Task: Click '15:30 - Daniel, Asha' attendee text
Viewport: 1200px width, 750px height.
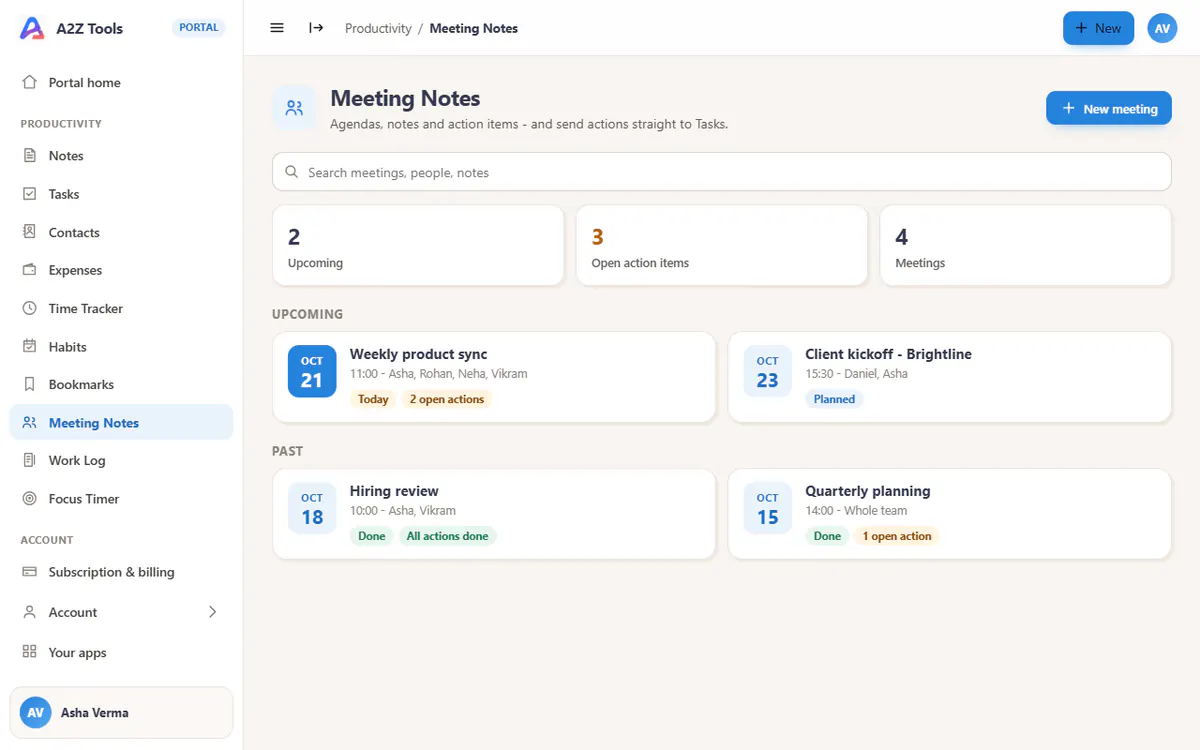Action: [857, 374]
